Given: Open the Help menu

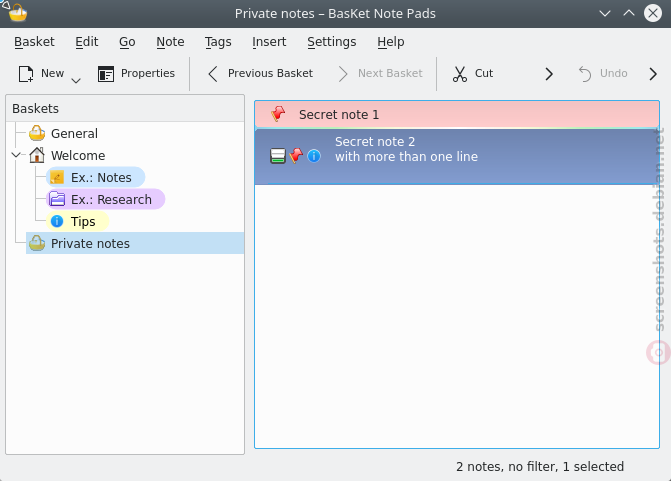Looking at the screenshot, I should pyautogui.click(x=391, y=42).
